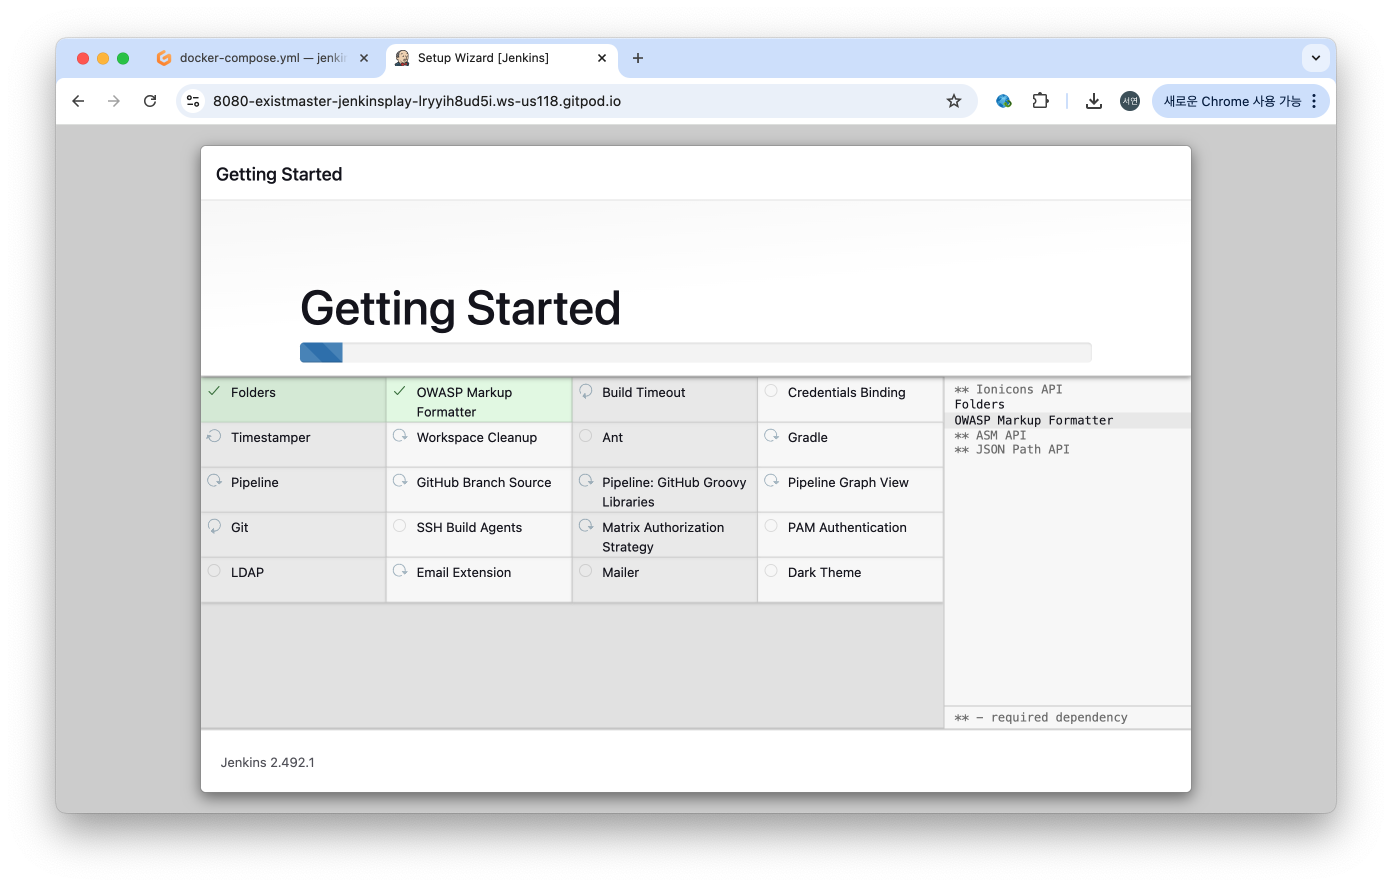The image size is (1392, 887).
Task: Open a new browser tab
Action: click(638, 58)
